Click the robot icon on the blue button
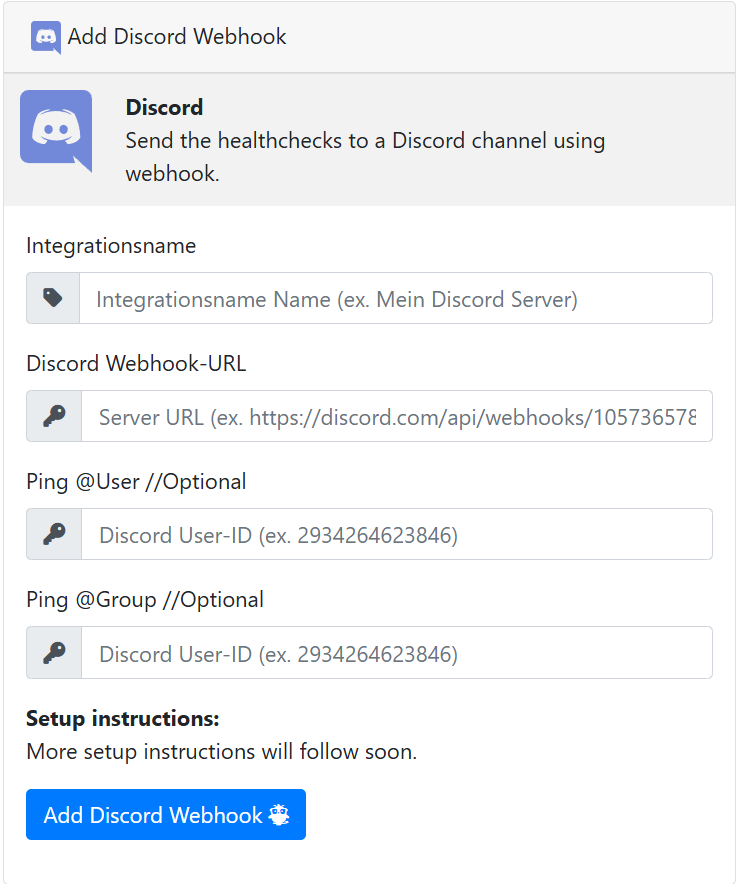This screenshot has width=737, height=884. click(x=279, y=815)
